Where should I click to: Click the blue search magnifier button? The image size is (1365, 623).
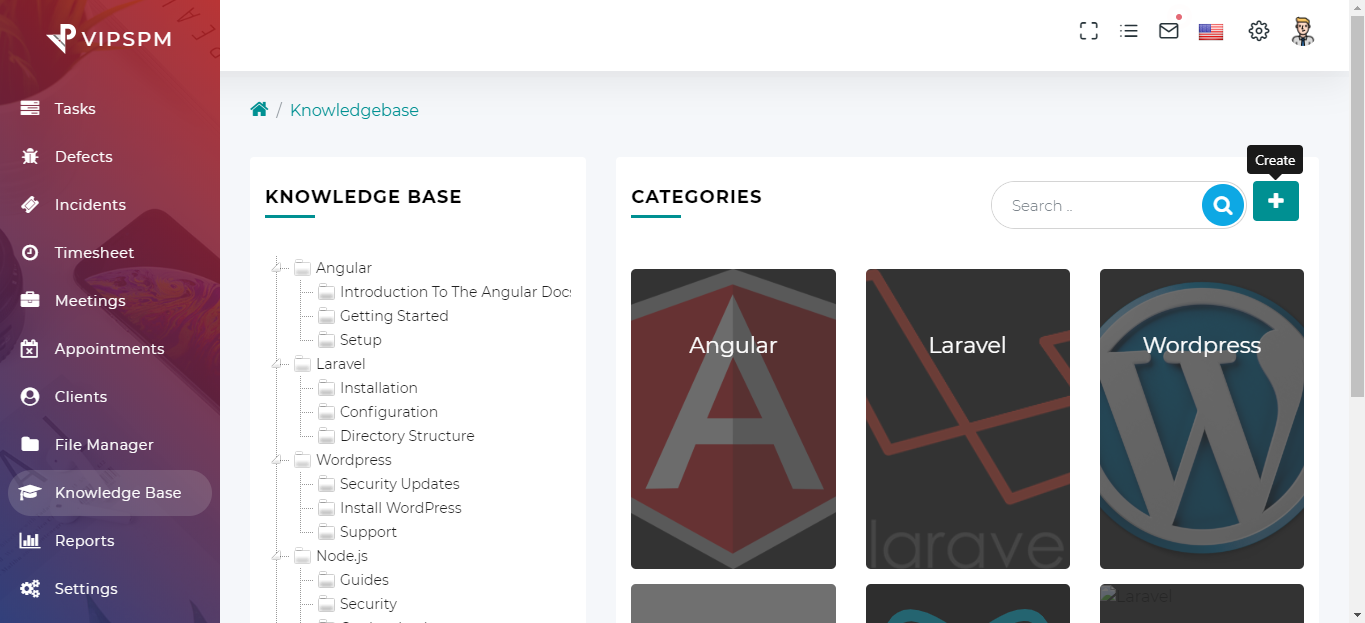point(1222,206)
